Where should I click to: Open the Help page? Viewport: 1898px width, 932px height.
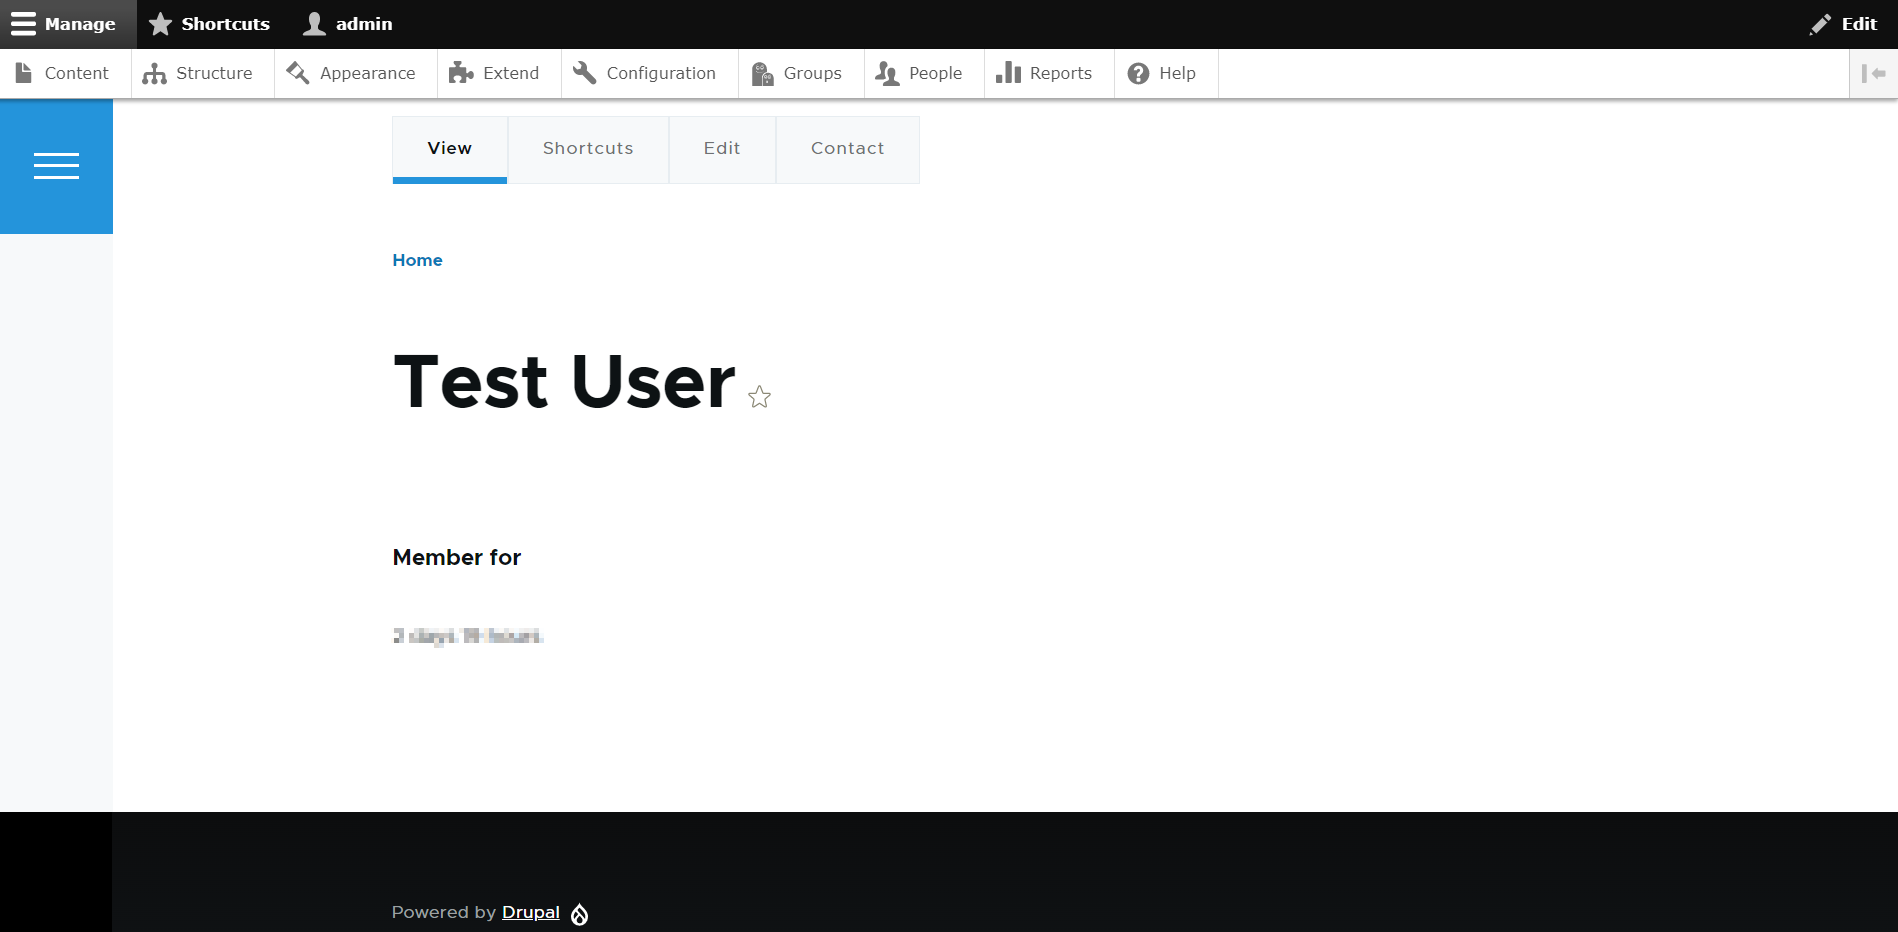coord(1162,73)
